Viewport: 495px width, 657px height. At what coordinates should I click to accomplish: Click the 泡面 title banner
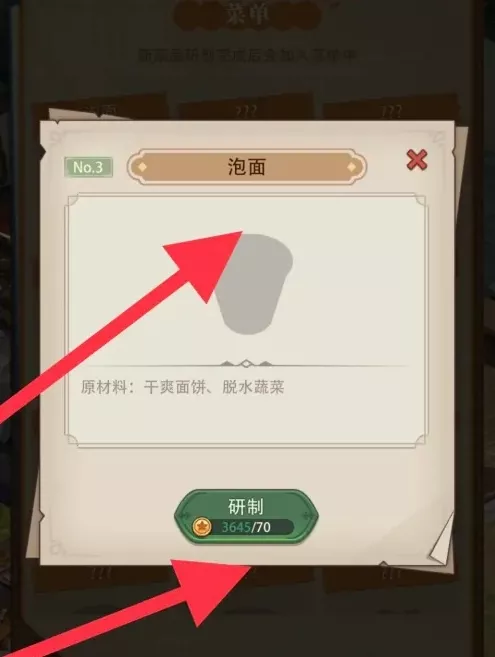[x=247, y=167]
